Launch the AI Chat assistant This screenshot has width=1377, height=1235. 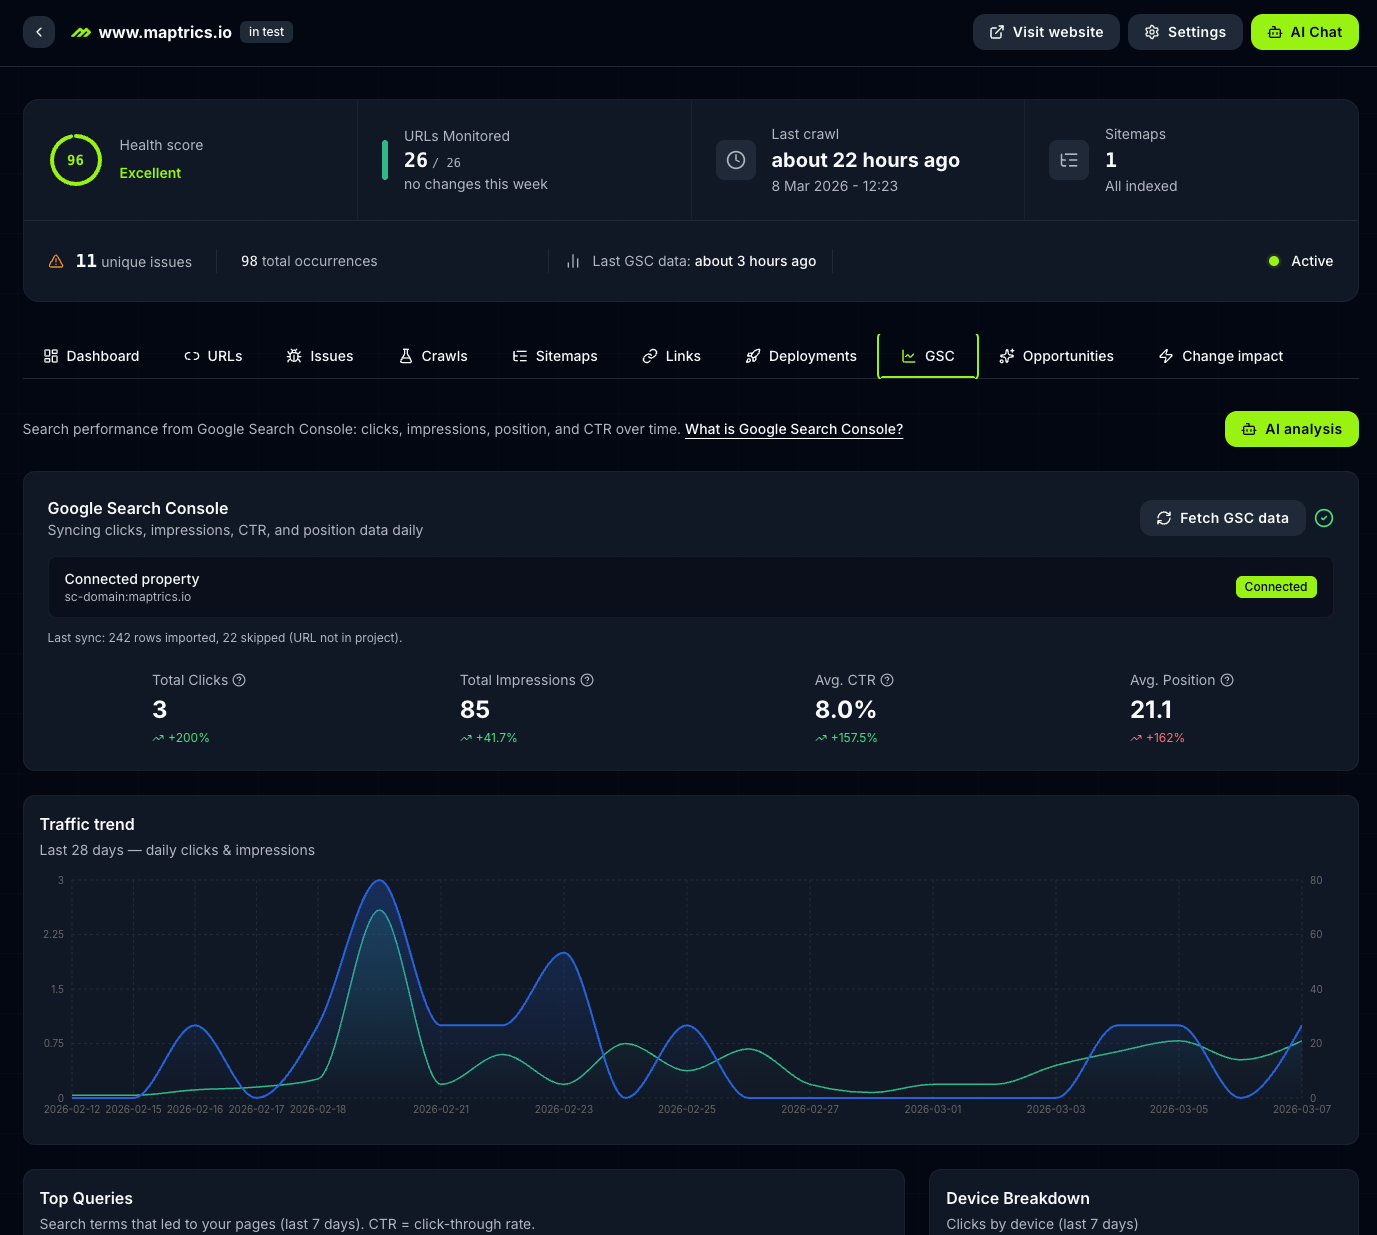click(x=1305, y=32)
